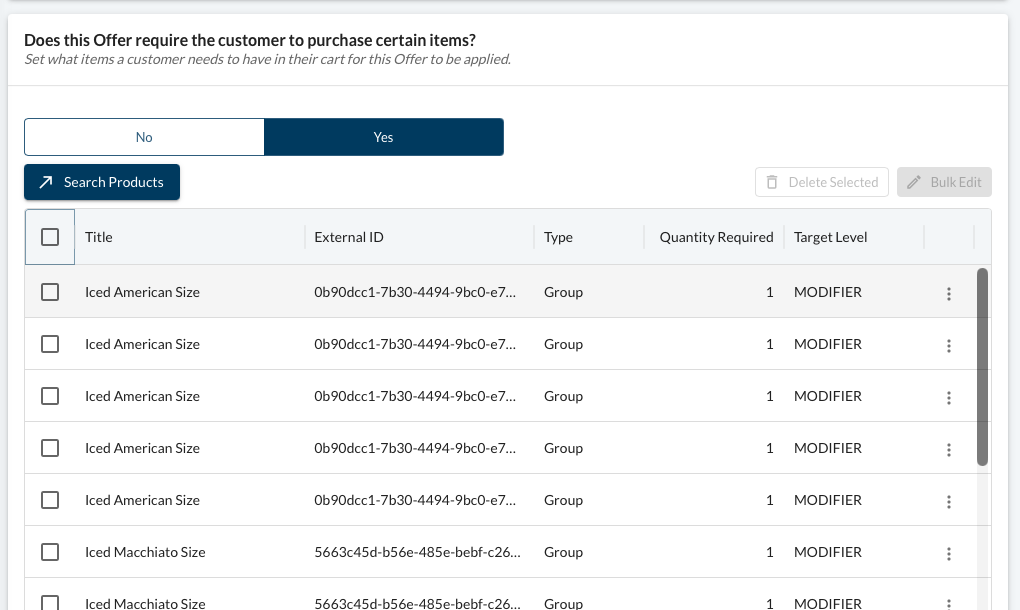Open kebab menu of second Iced American Size row
Viewport: 1020px width, 610px height.
[948, 346]
